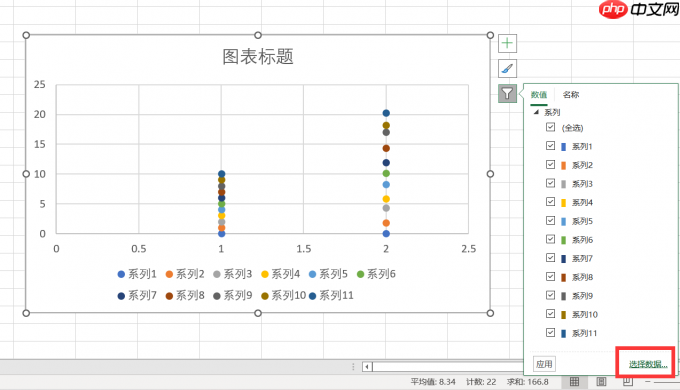Viewport: 680px width, 390px height.
Task: Click the 应用 apply button
Action: [544, 364]
